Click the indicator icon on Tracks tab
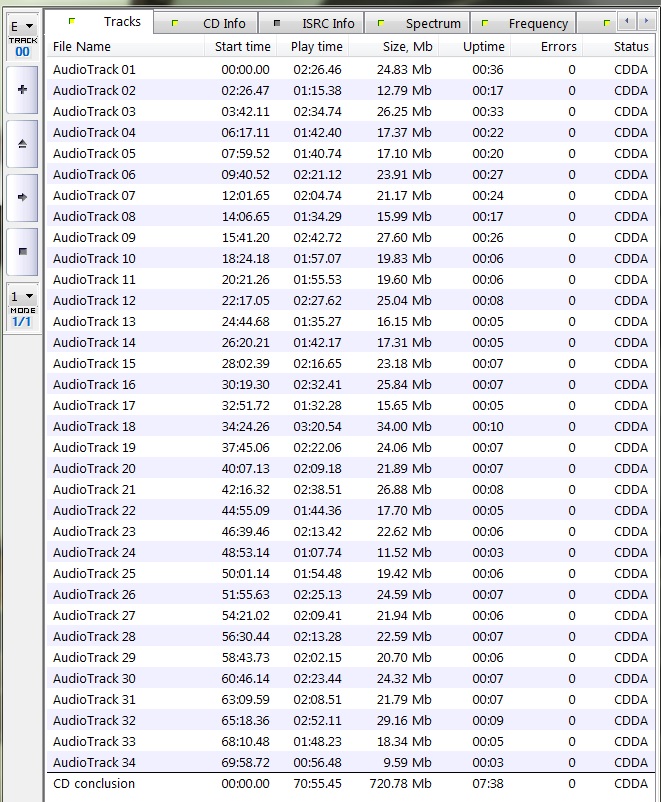Screen dimensions: 661x802 71,21
